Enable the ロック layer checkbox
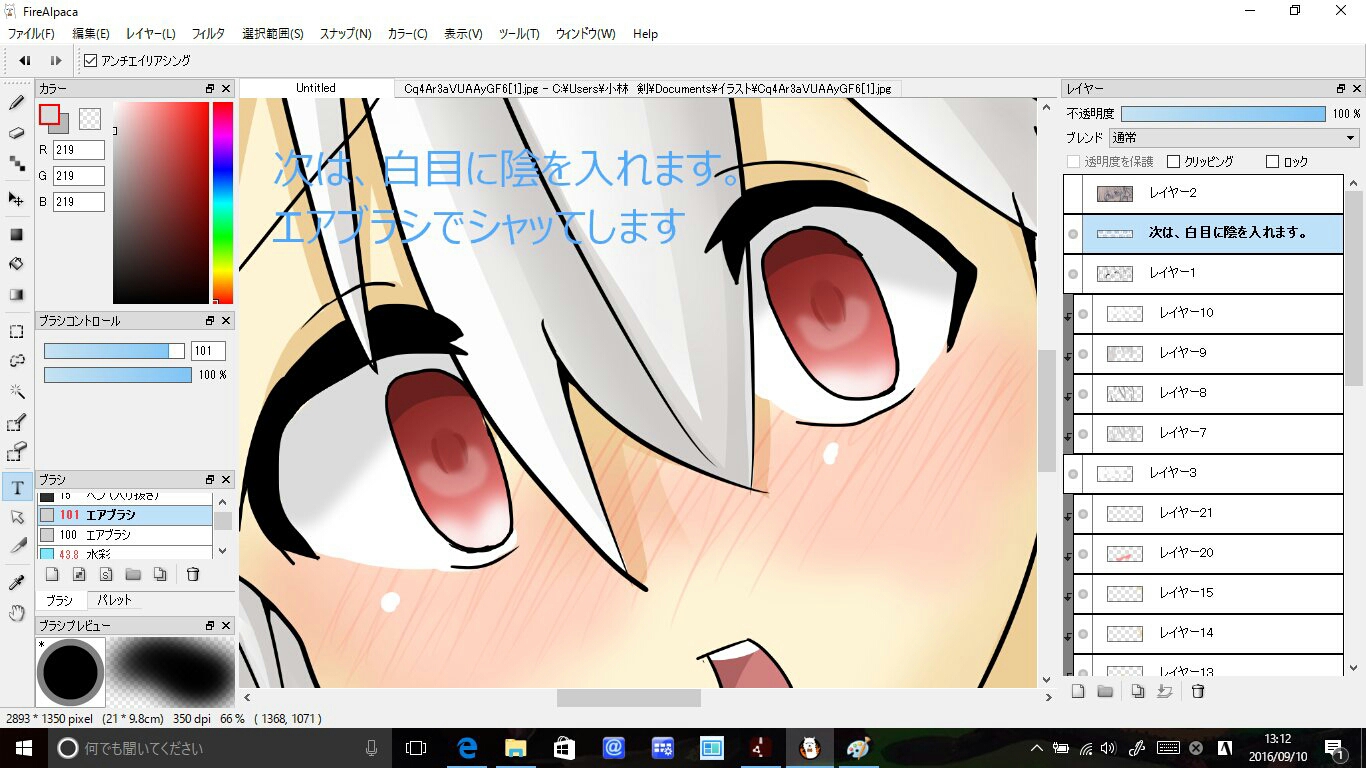This screenshot has height=768, width=1366. click(1272, 161)
